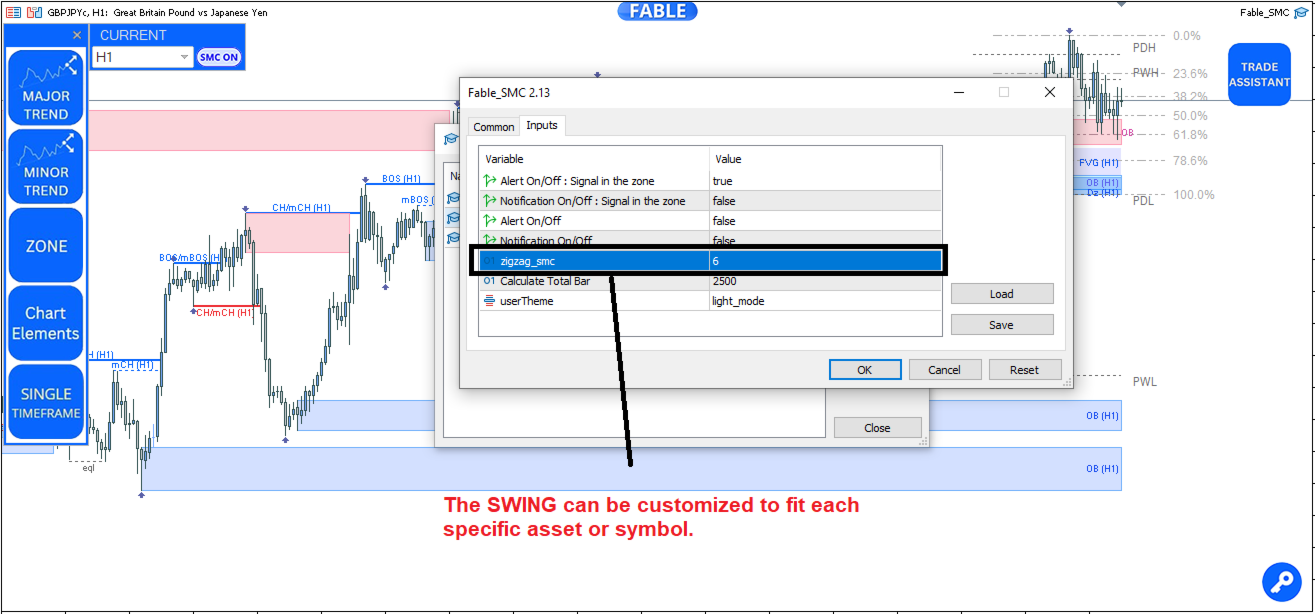Viewport: 1315px width, 614px height.
Task: Click Close in the background indicators window
Action: tap(877, 428)
